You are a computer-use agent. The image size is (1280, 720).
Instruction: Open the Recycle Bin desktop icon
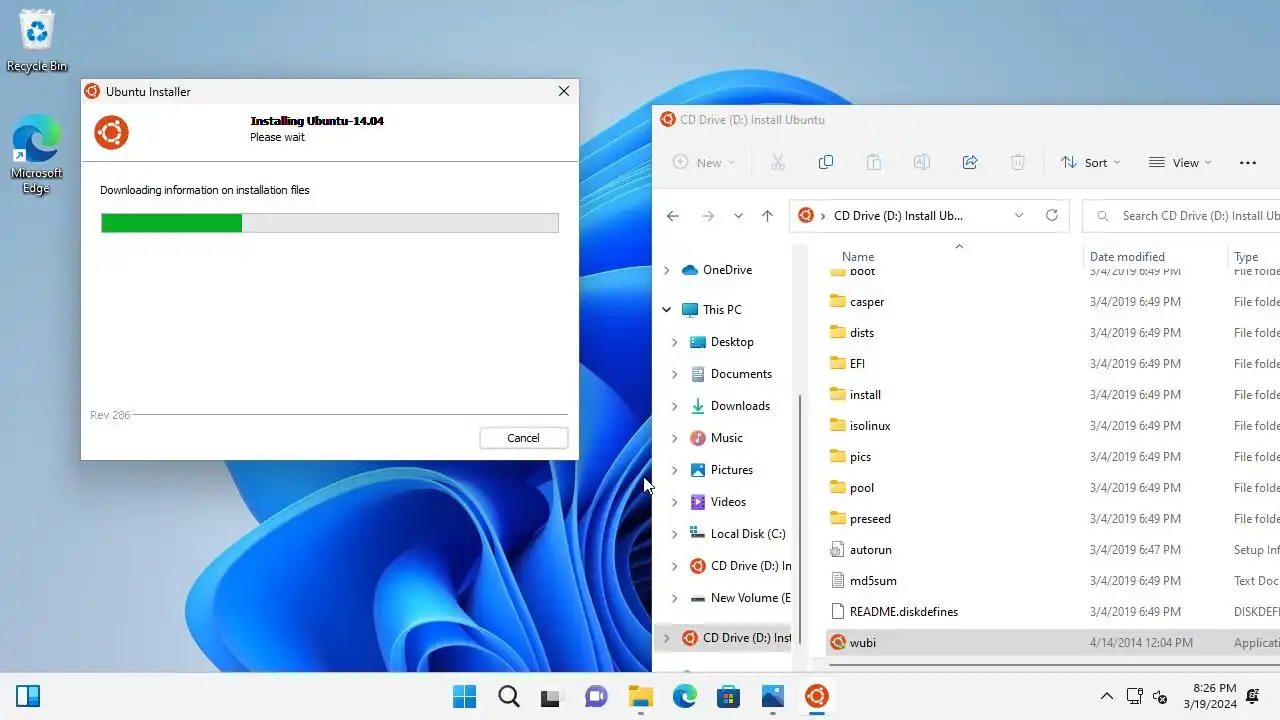pos(37,41)
